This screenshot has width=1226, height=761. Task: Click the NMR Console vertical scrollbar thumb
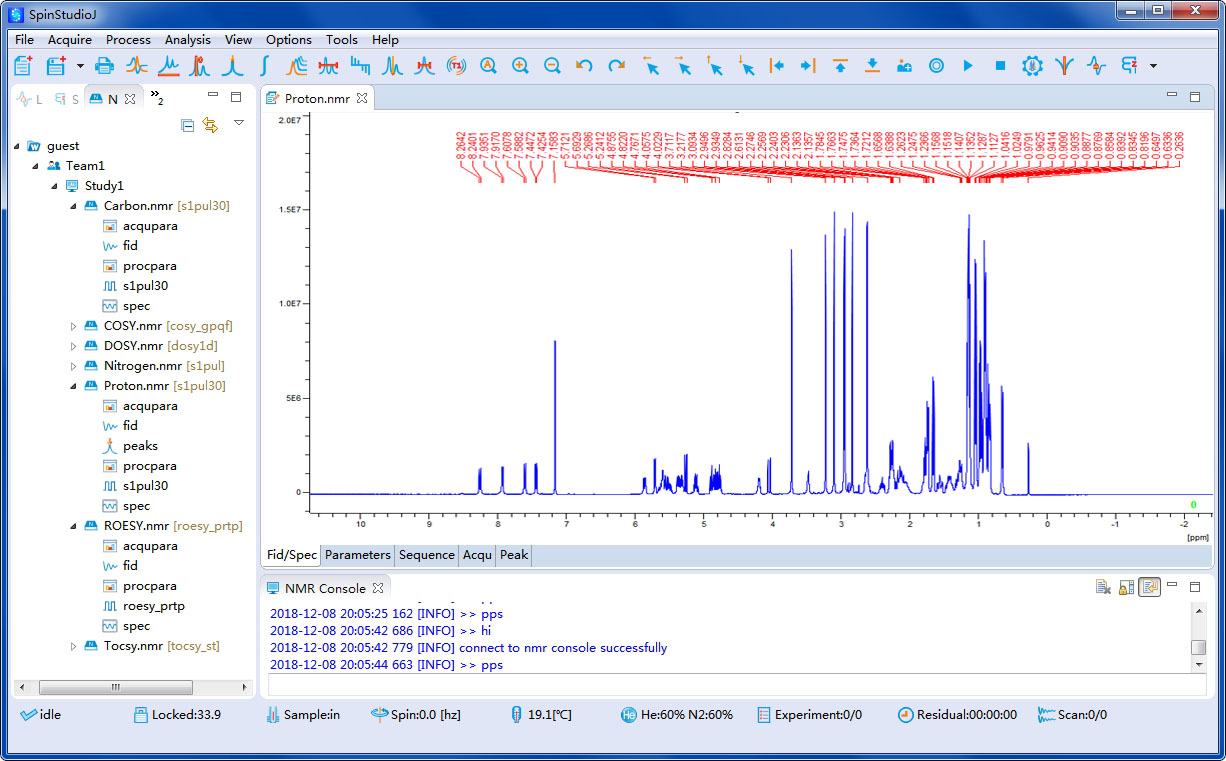pos(1199,647)
